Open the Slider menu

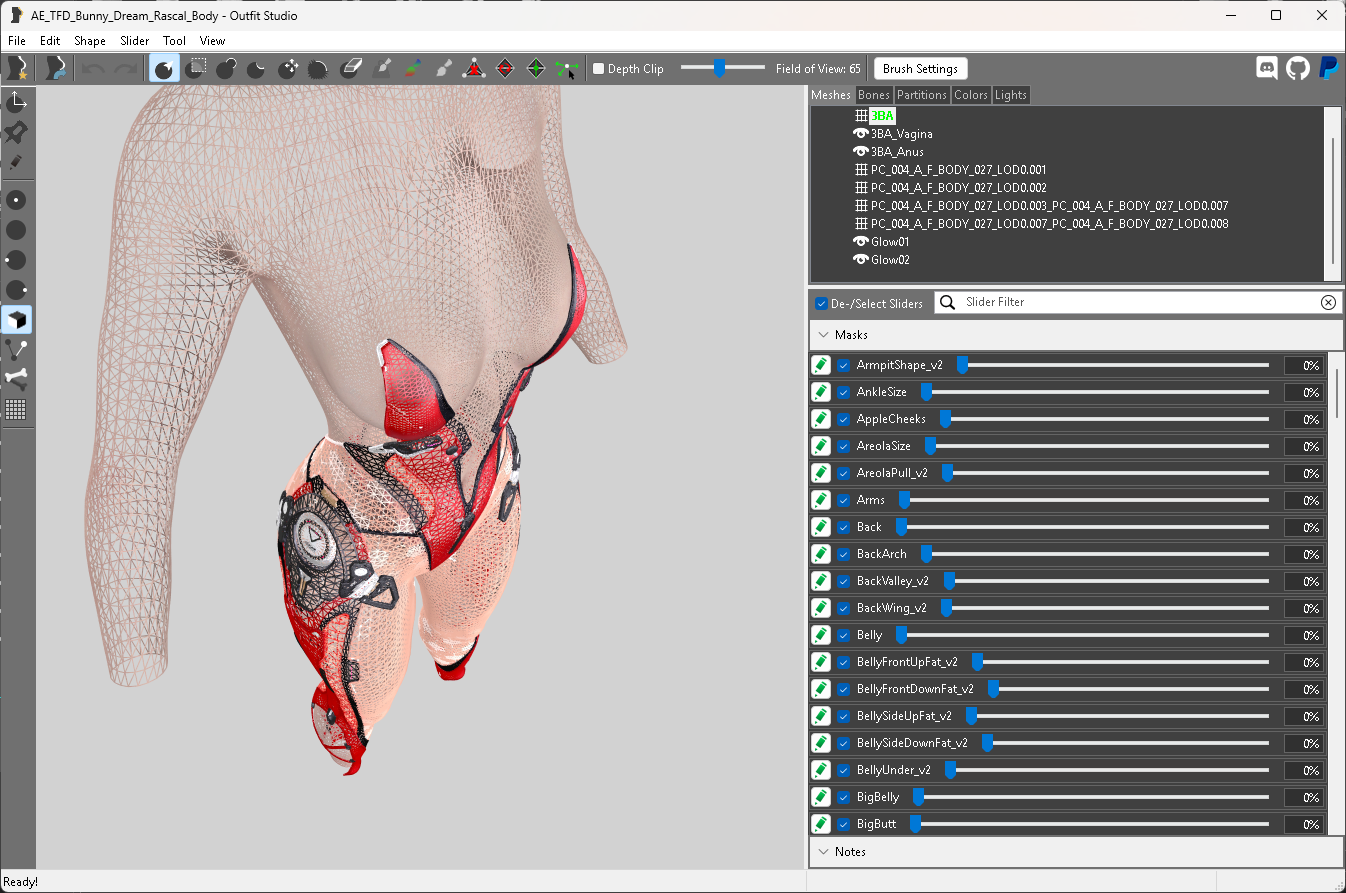(x=135, y=41)
